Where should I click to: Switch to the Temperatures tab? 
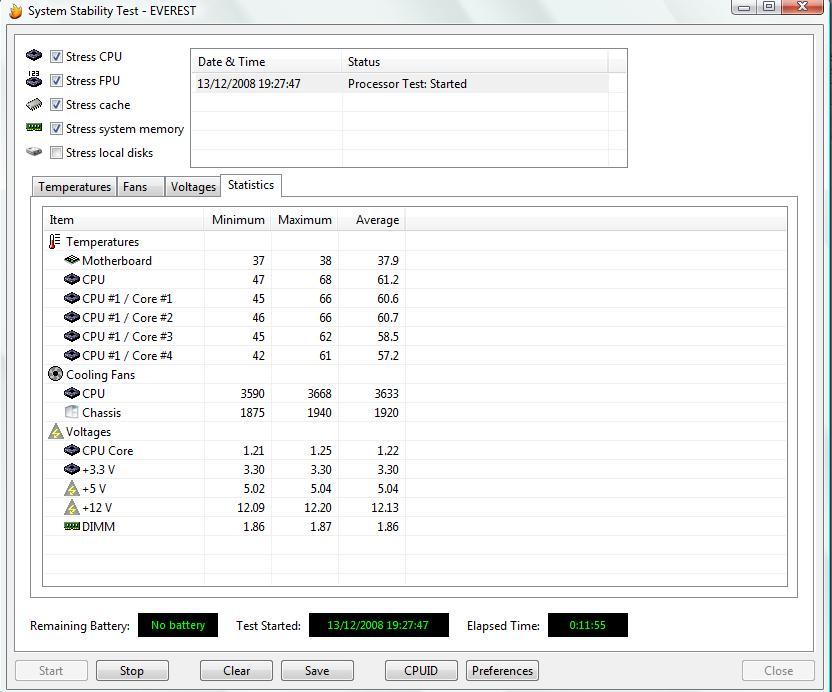(x=74, y=187)
